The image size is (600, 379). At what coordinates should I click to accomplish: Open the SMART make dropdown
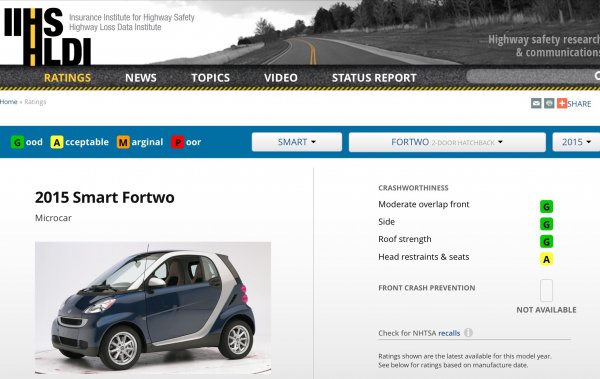coord(297,142)
